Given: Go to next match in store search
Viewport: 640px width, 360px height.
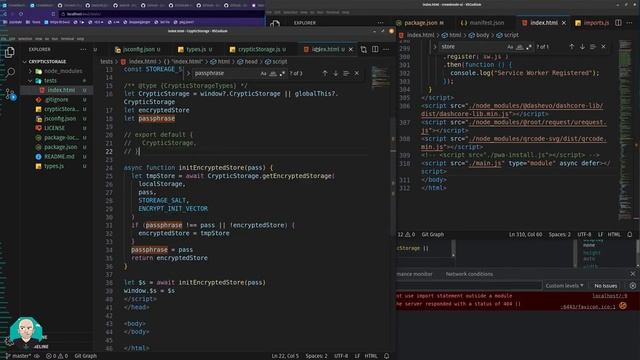Looking at the screenshot, I should click(x=582, y=47).
